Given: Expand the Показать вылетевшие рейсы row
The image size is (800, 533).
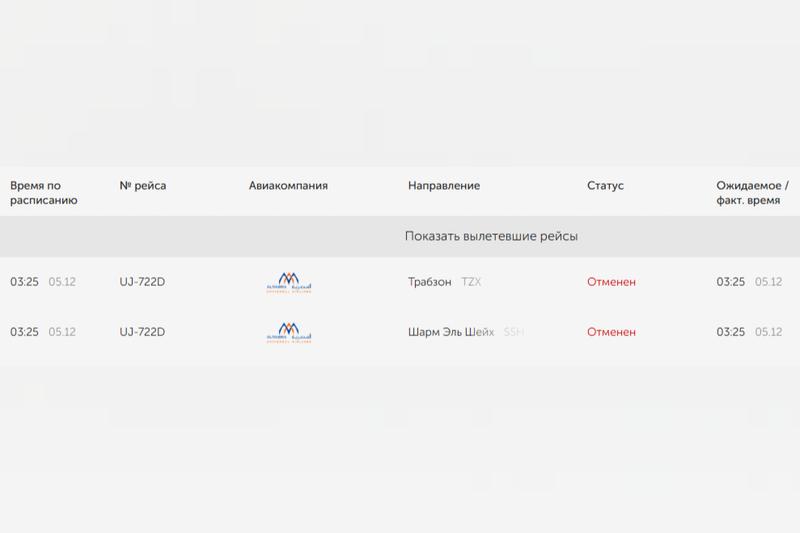Looking at the screenshot, I should (491, 237).
